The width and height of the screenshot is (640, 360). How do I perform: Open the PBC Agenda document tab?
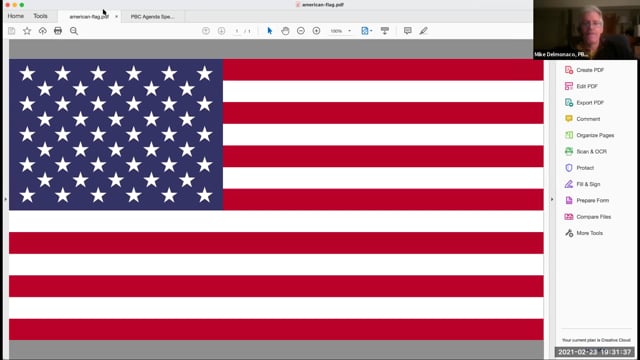coord(152,17)
